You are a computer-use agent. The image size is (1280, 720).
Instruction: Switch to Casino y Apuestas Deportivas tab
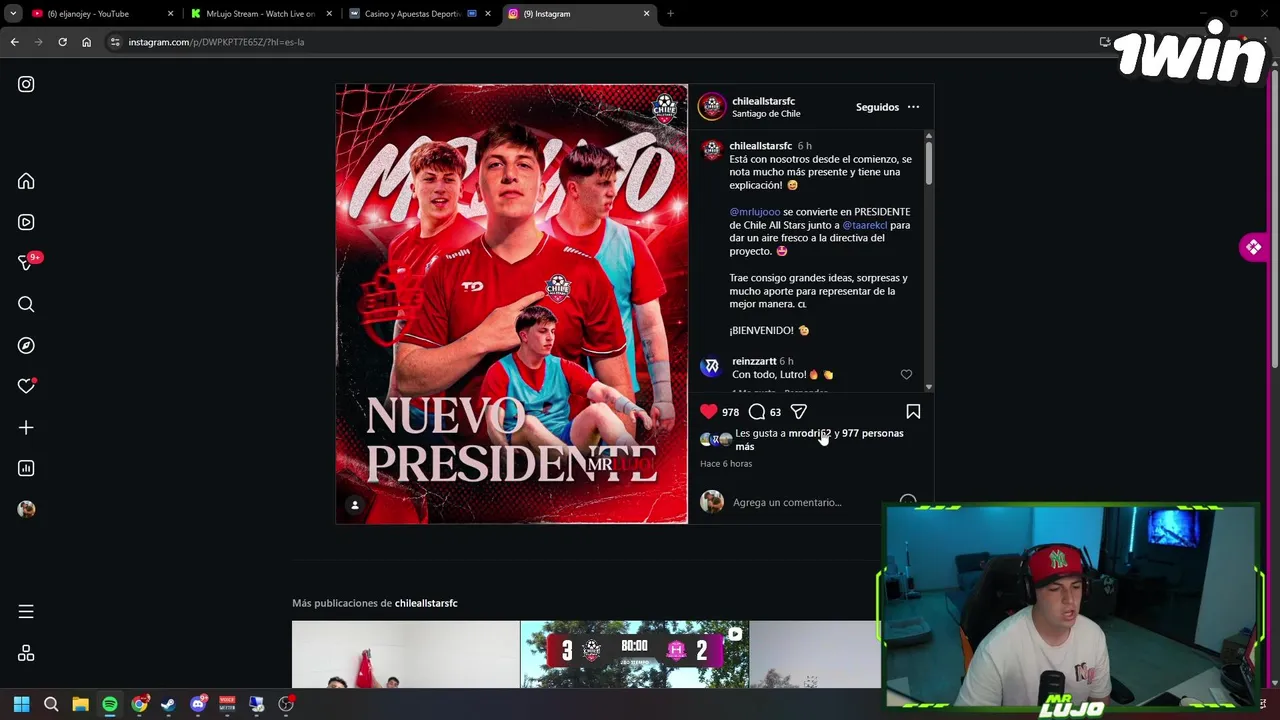point(412,14)
